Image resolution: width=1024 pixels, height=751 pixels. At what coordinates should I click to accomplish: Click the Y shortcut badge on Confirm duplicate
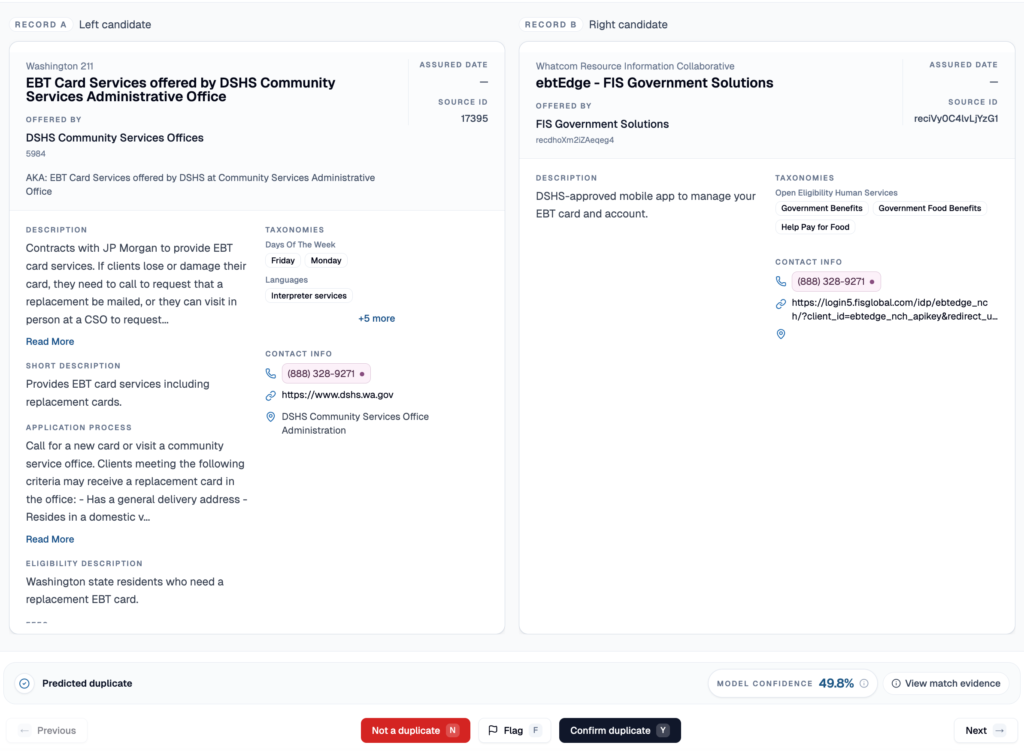tap(663, 730)
